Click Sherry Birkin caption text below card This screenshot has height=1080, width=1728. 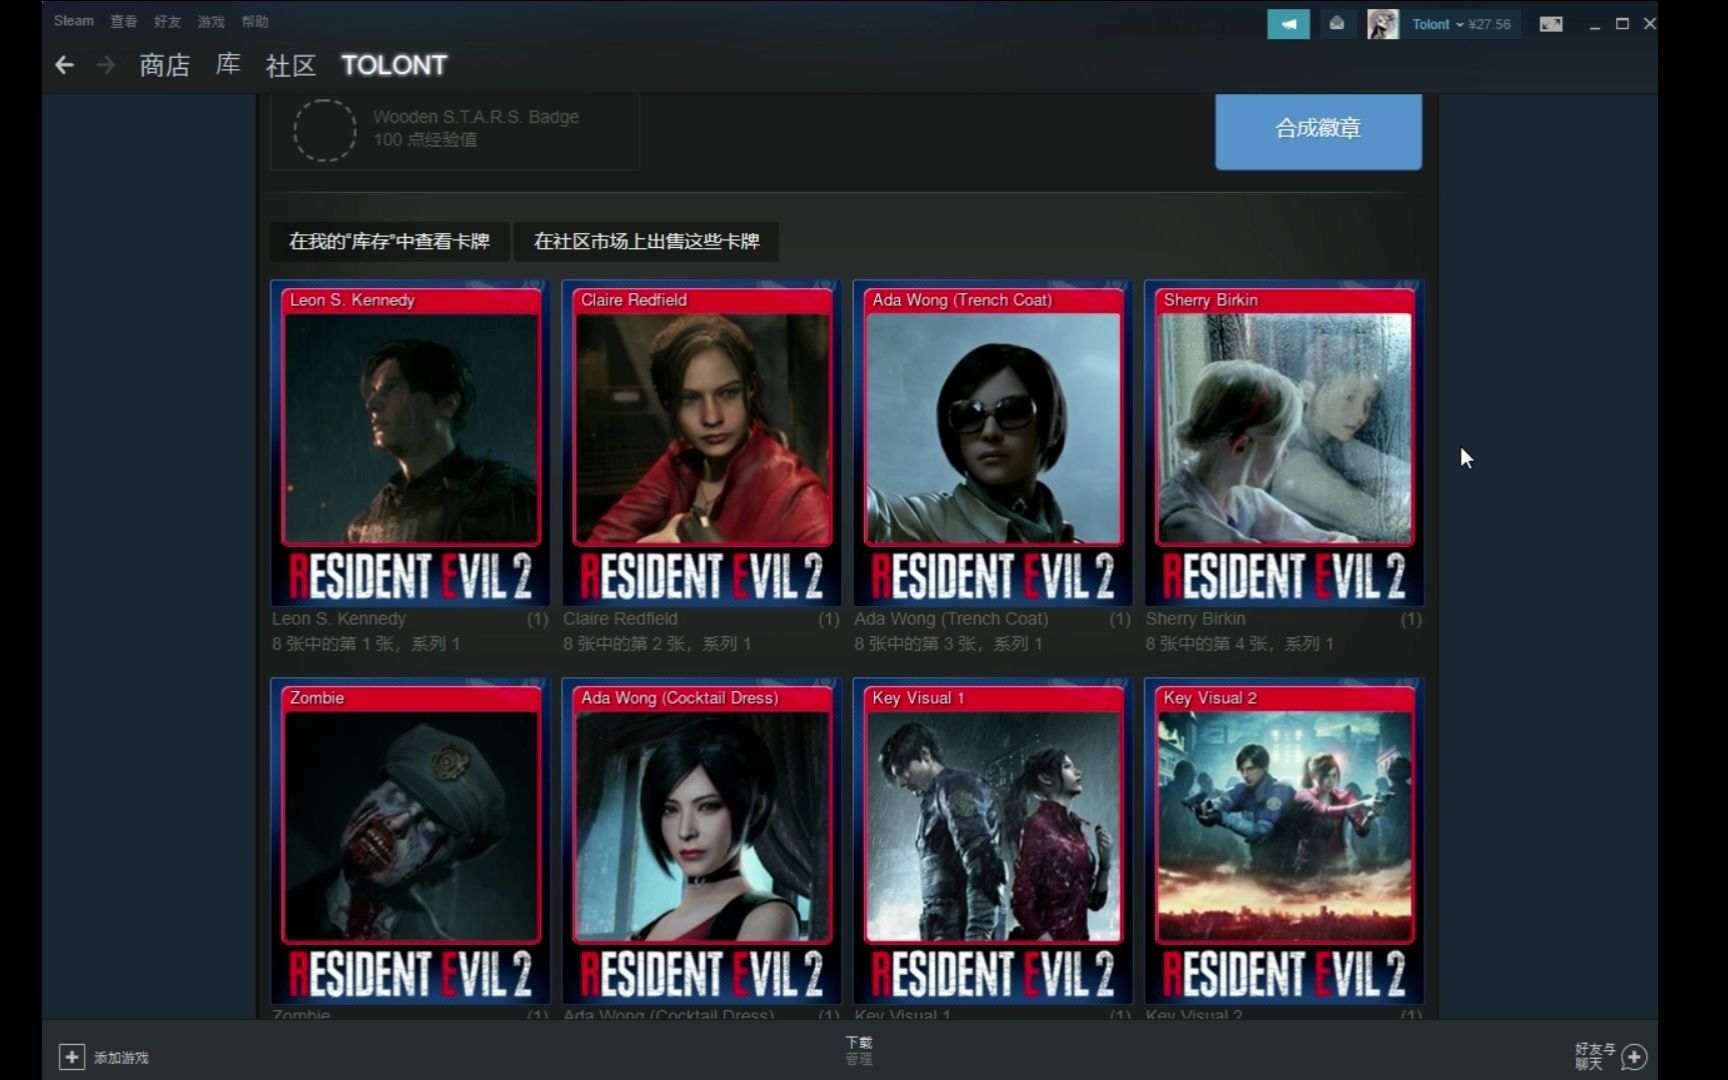tap(1195, 619)
